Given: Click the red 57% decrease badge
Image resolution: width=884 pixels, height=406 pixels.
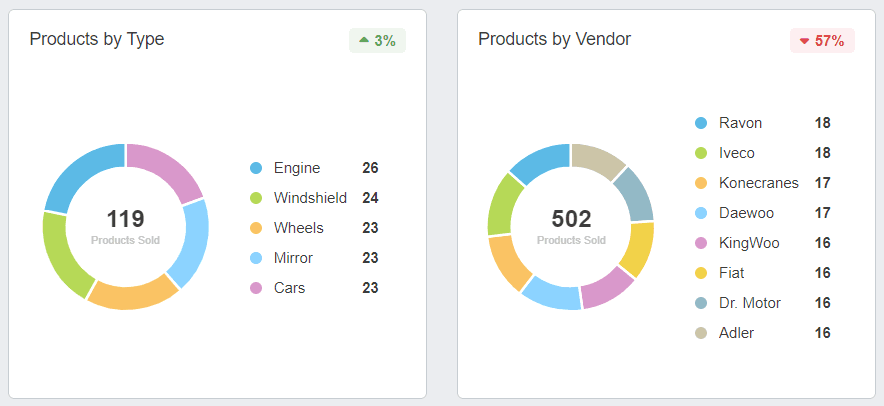Looking at the screenshot, I should coord(822,41).
